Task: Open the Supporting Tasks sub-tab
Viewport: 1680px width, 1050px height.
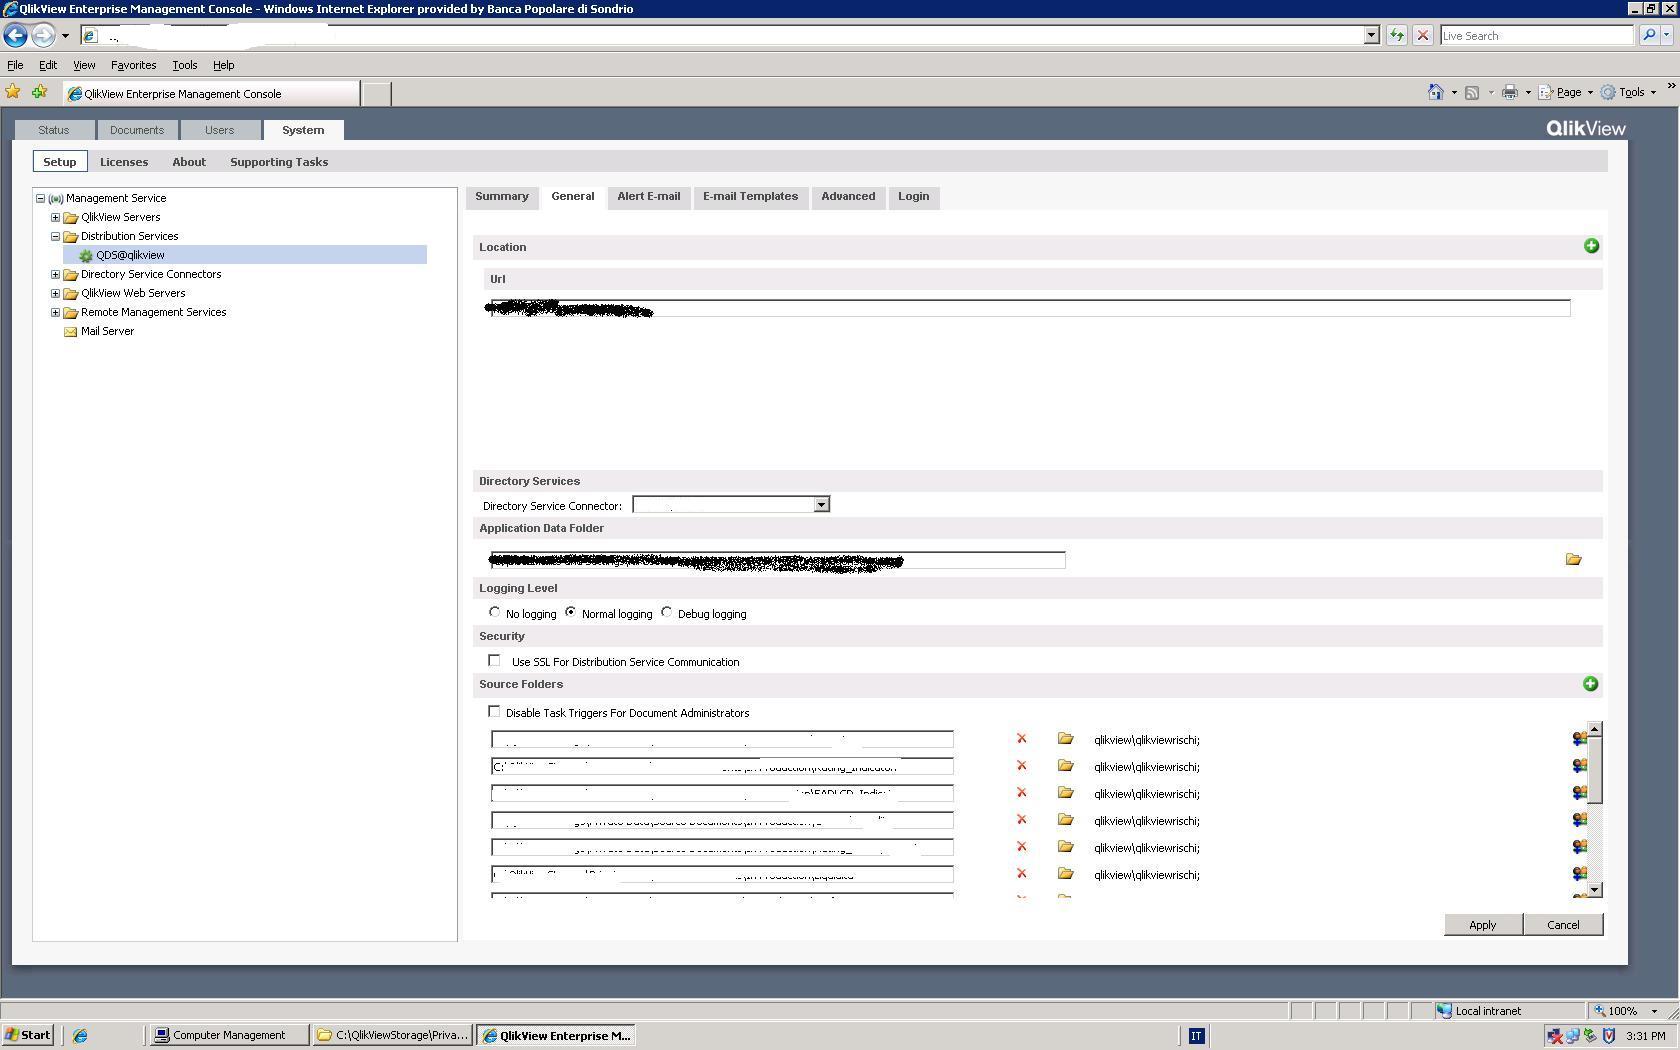Action: point(279,162)
